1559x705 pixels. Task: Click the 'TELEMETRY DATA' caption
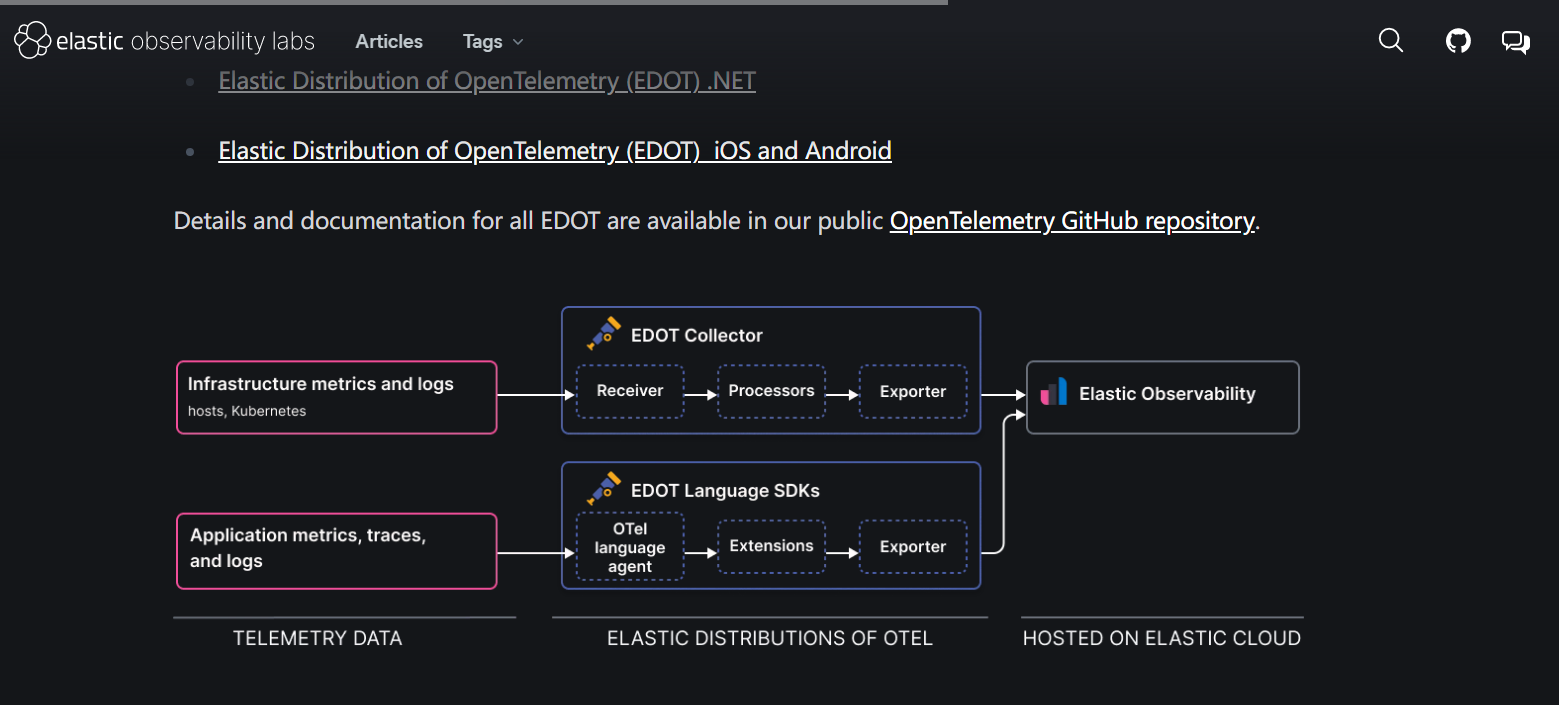(317, 638)
